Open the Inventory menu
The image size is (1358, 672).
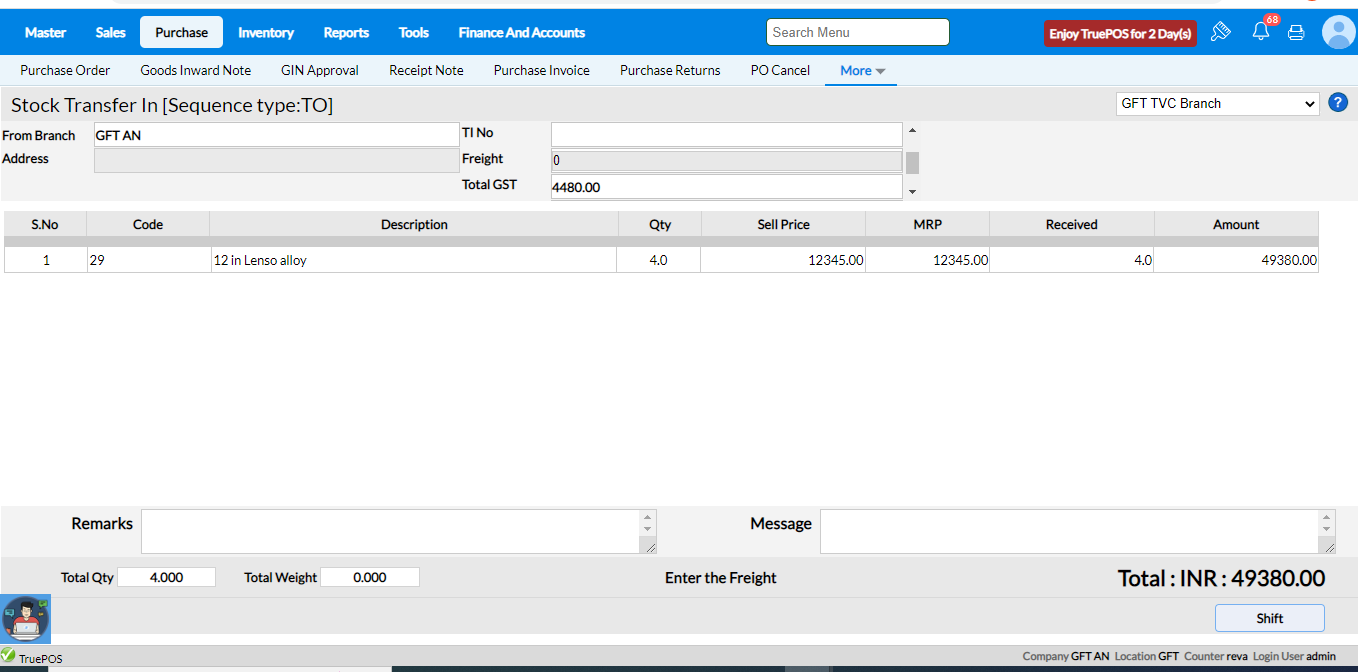tap(266, 32)
